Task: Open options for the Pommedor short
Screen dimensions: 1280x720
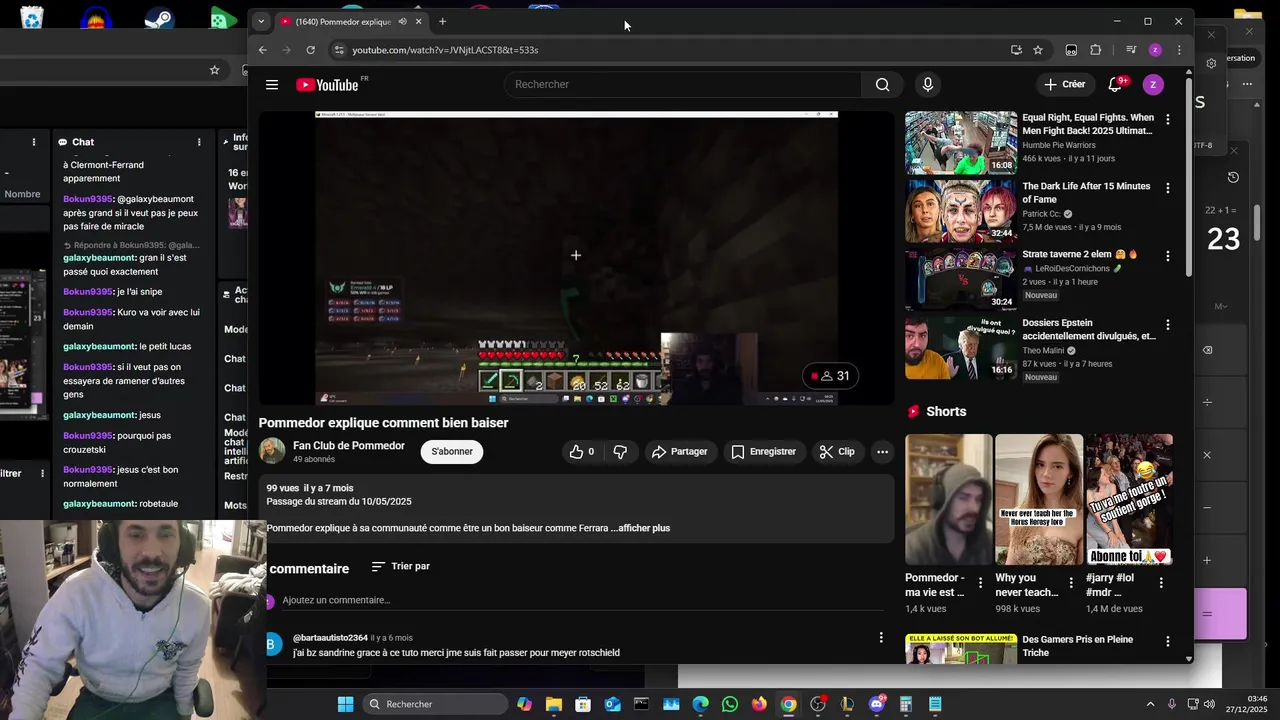Action: [980, 582]
